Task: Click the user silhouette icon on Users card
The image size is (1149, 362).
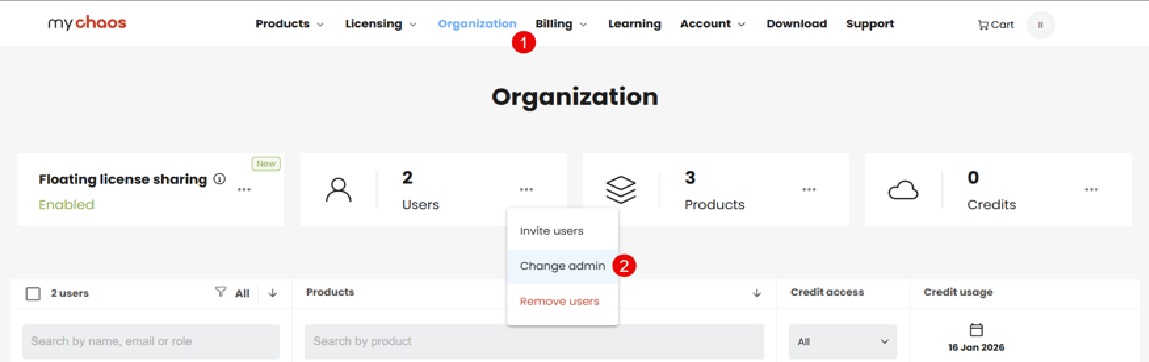Action: (x=338, y=190)
